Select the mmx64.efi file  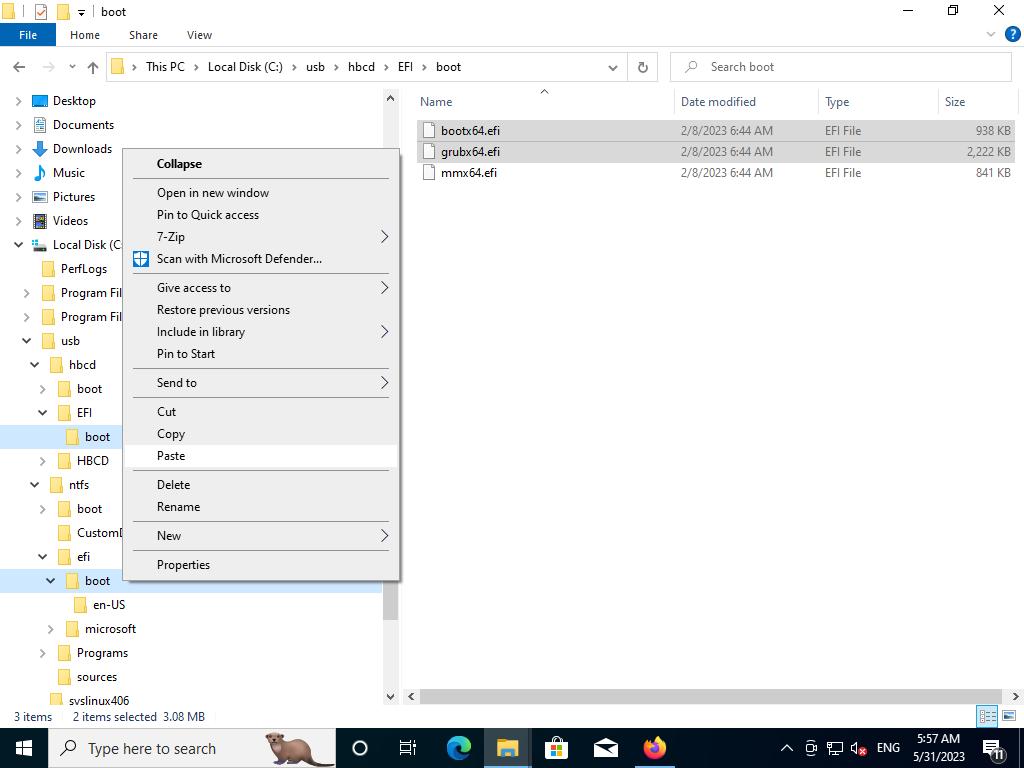tap(468, 173)
